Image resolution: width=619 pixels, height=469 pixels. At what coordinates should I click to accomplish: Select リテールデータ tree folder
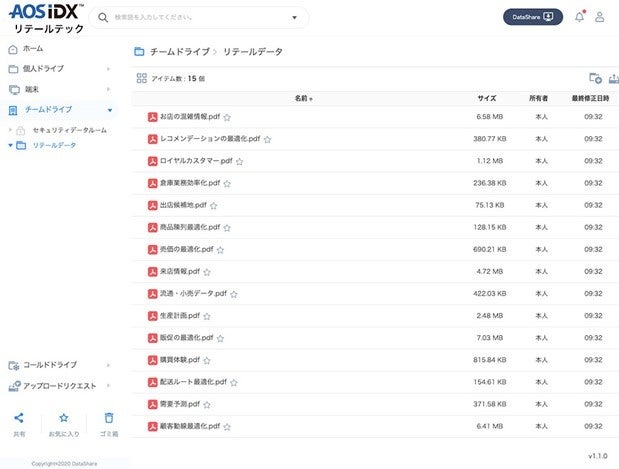(54, 146)
